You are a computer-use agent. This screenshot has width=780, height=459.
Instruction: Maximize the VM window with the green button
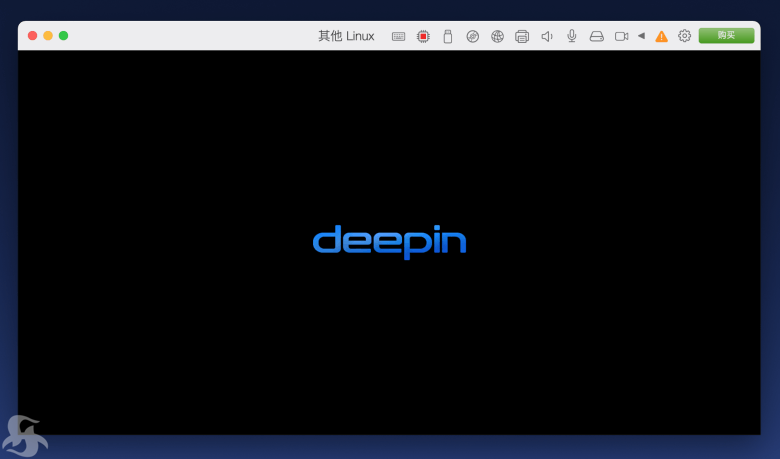pos(63,35)
